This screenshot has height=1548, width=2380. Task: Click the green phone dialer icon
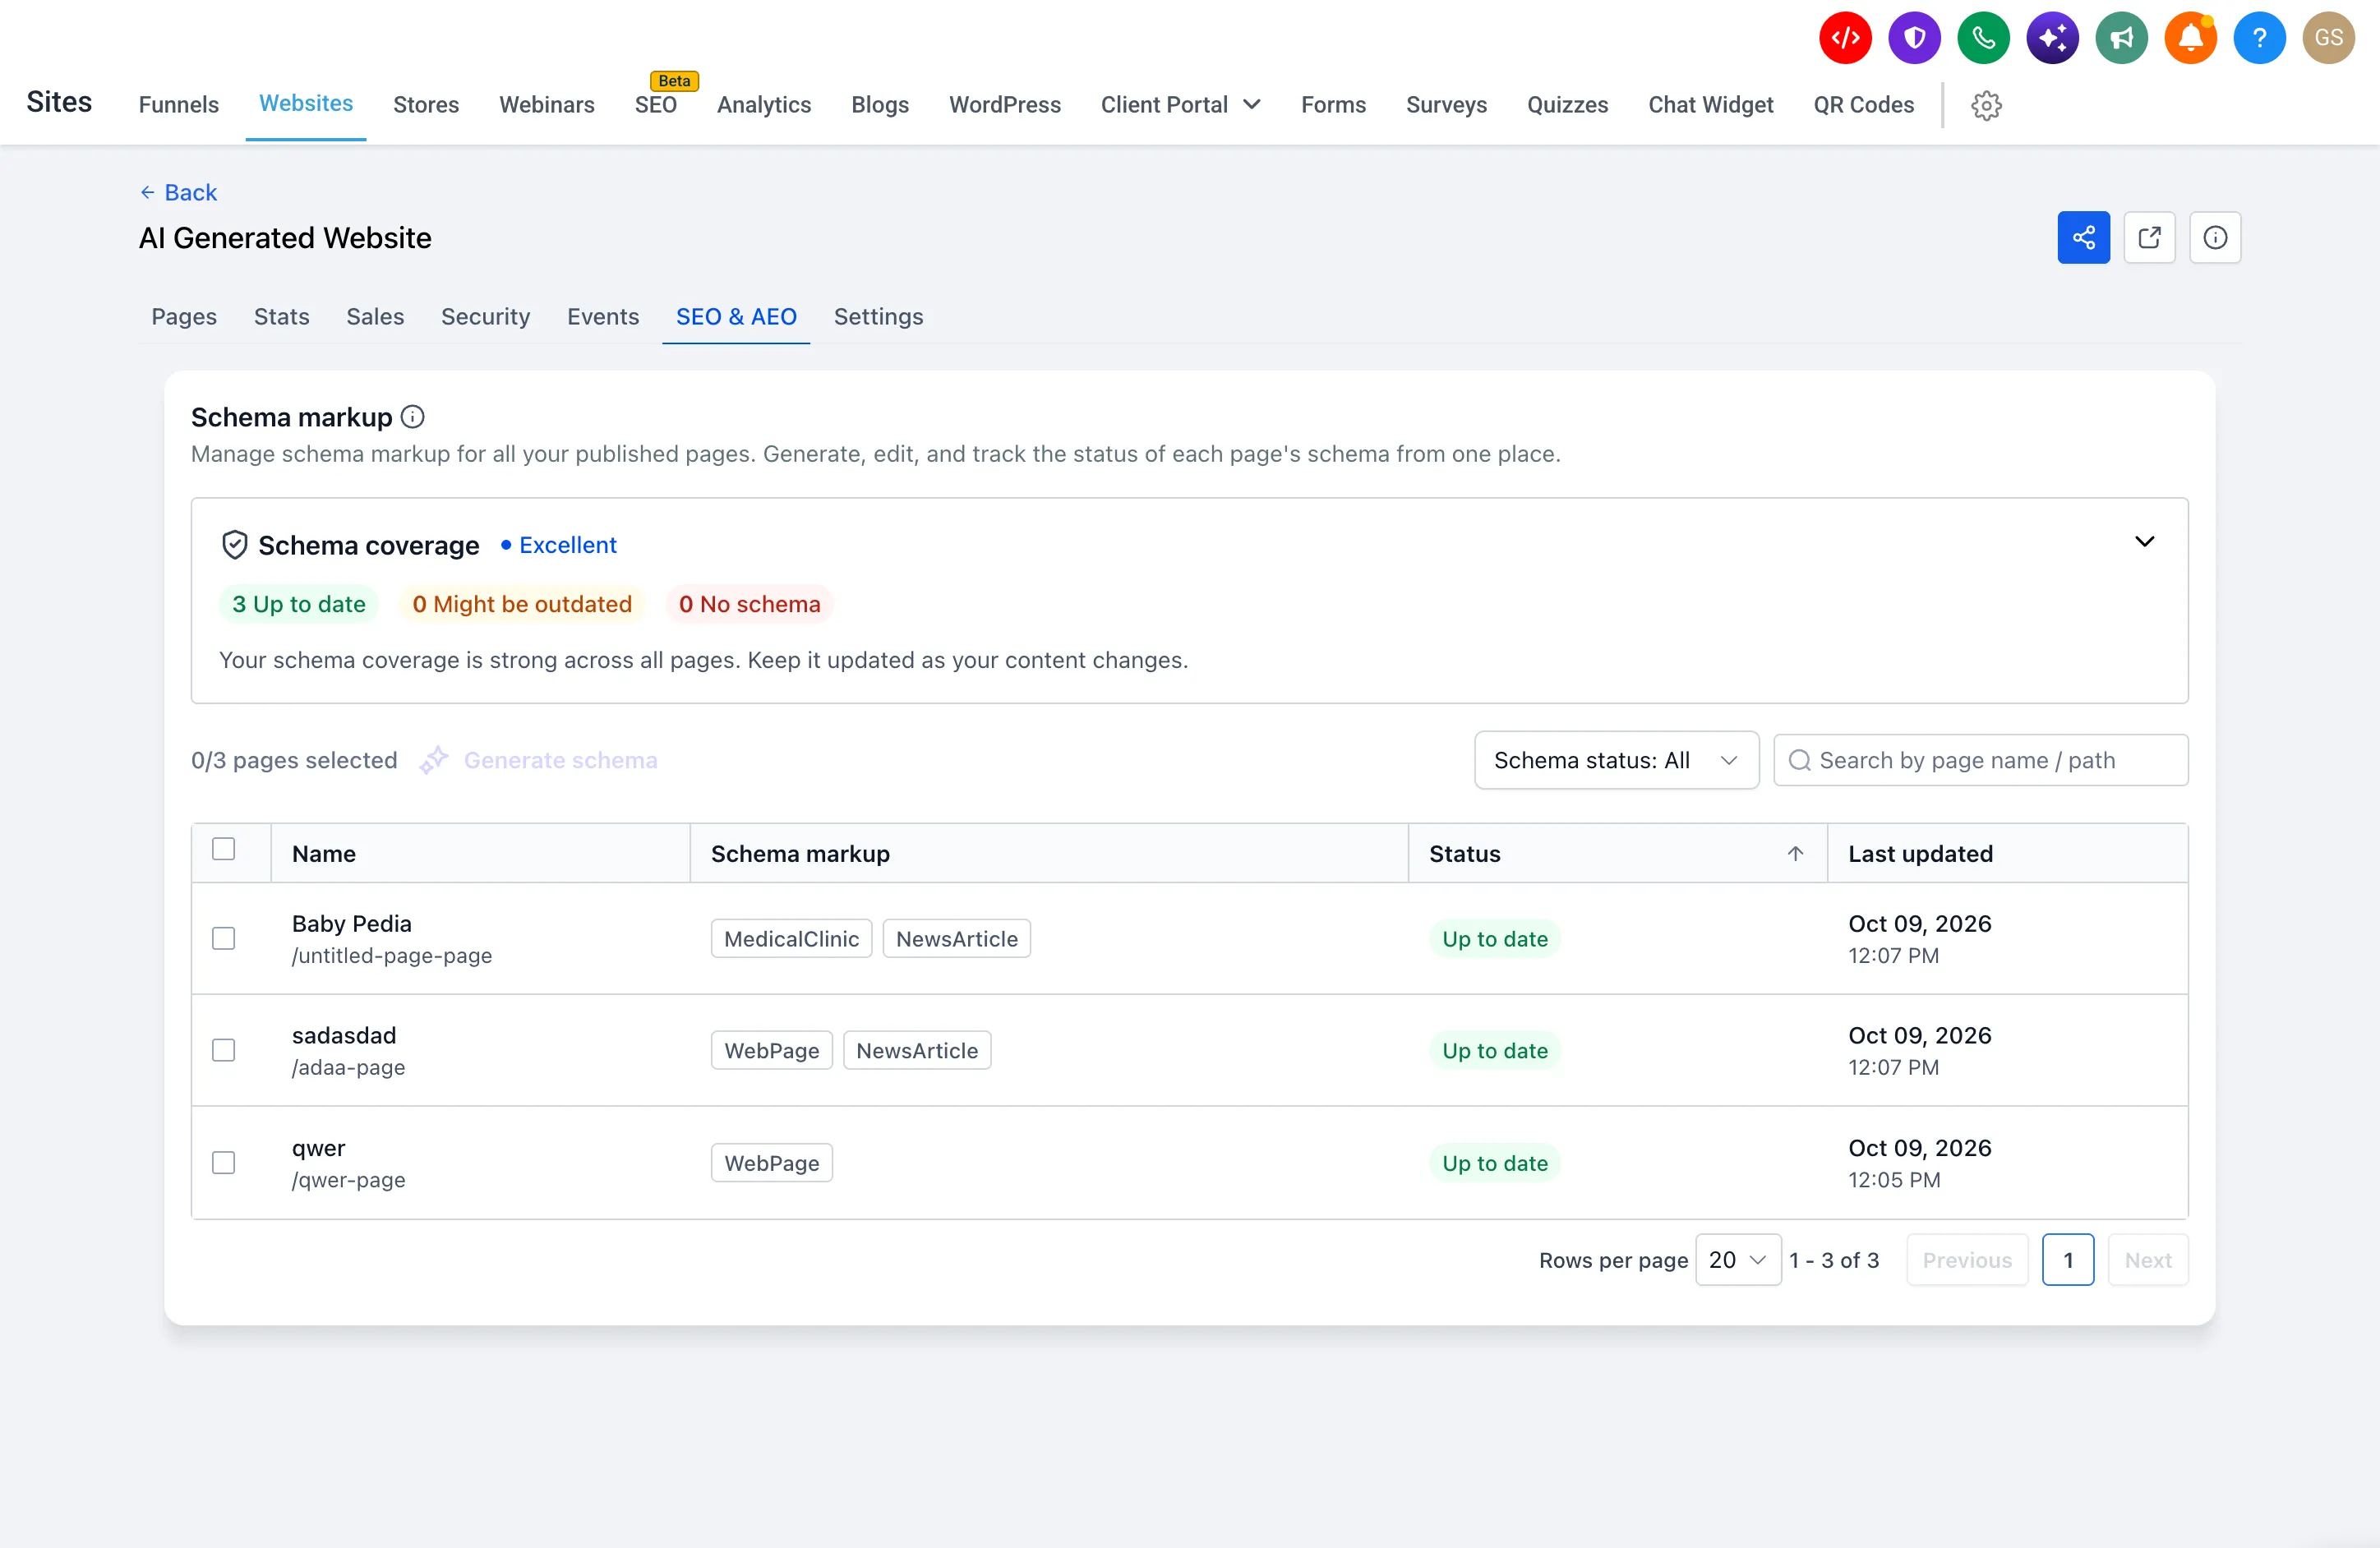coord(1983,38)
